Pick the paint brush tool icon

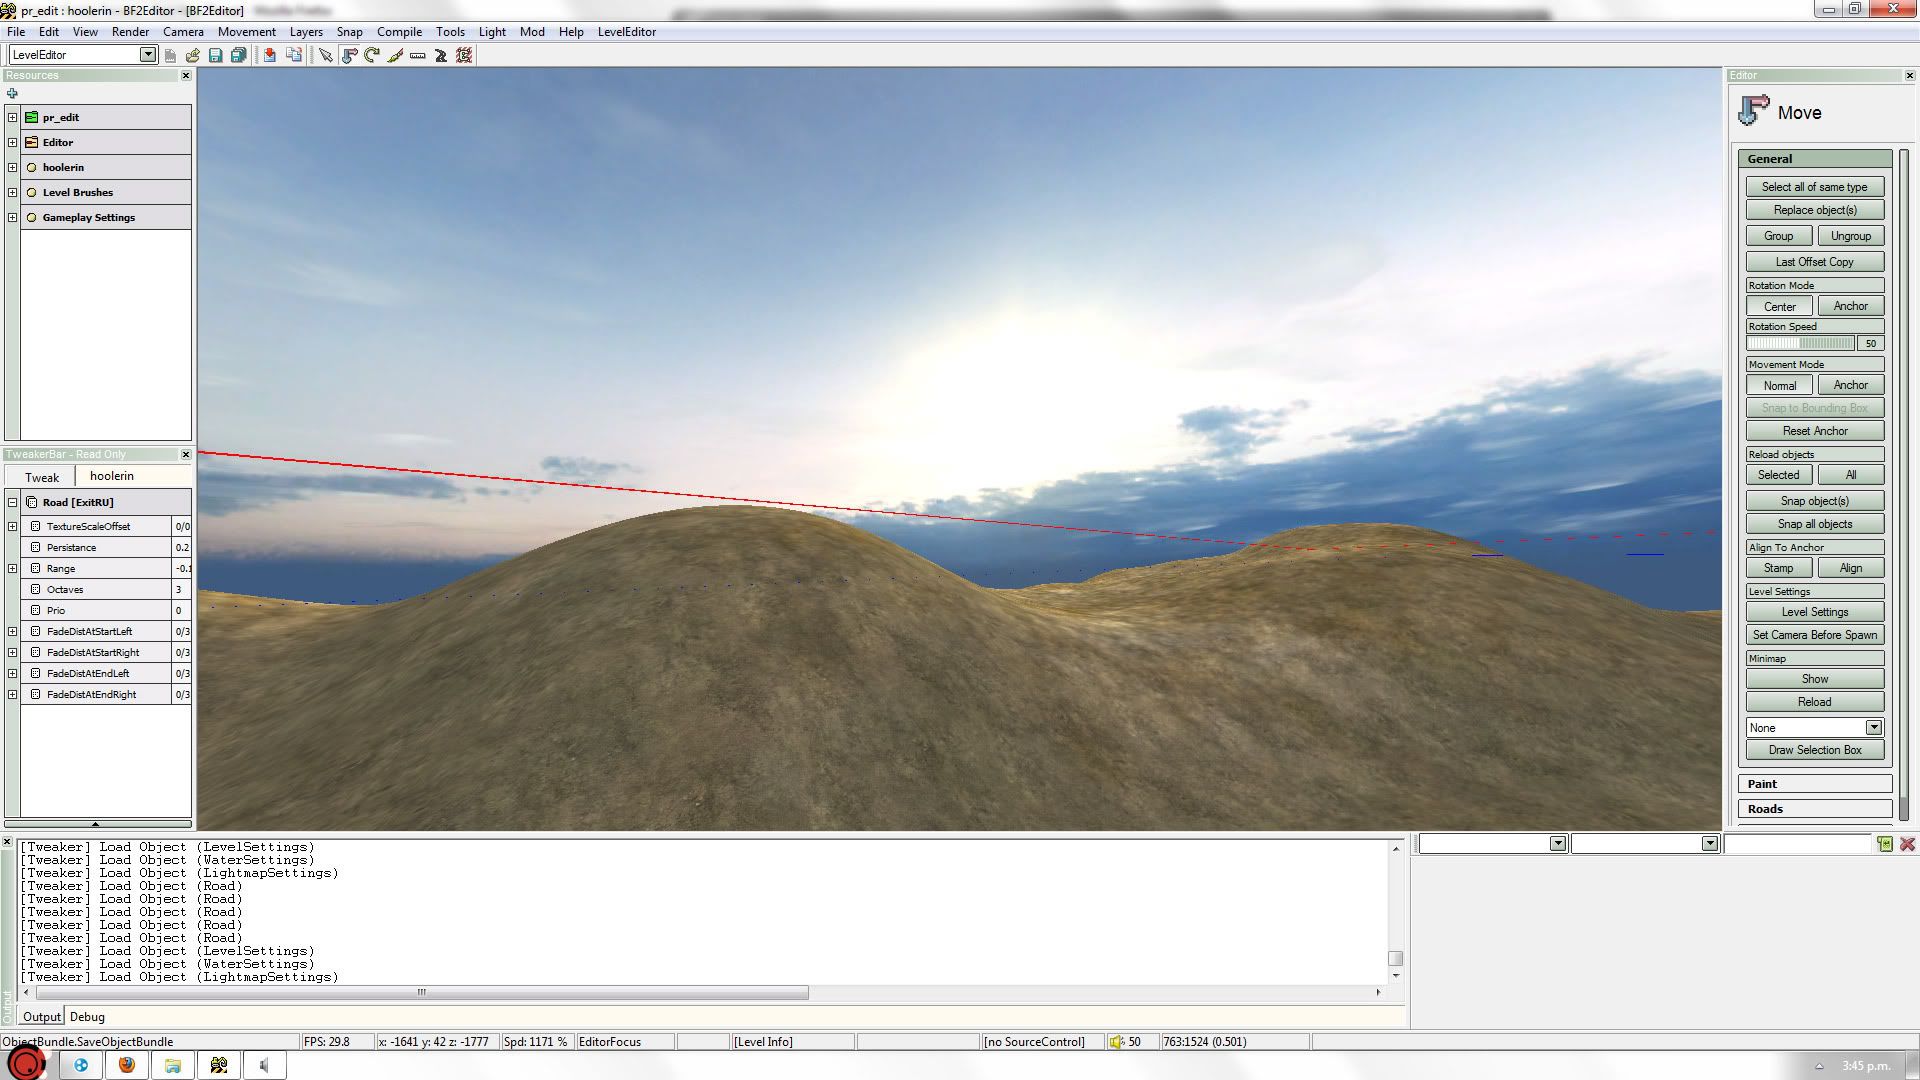395,56
